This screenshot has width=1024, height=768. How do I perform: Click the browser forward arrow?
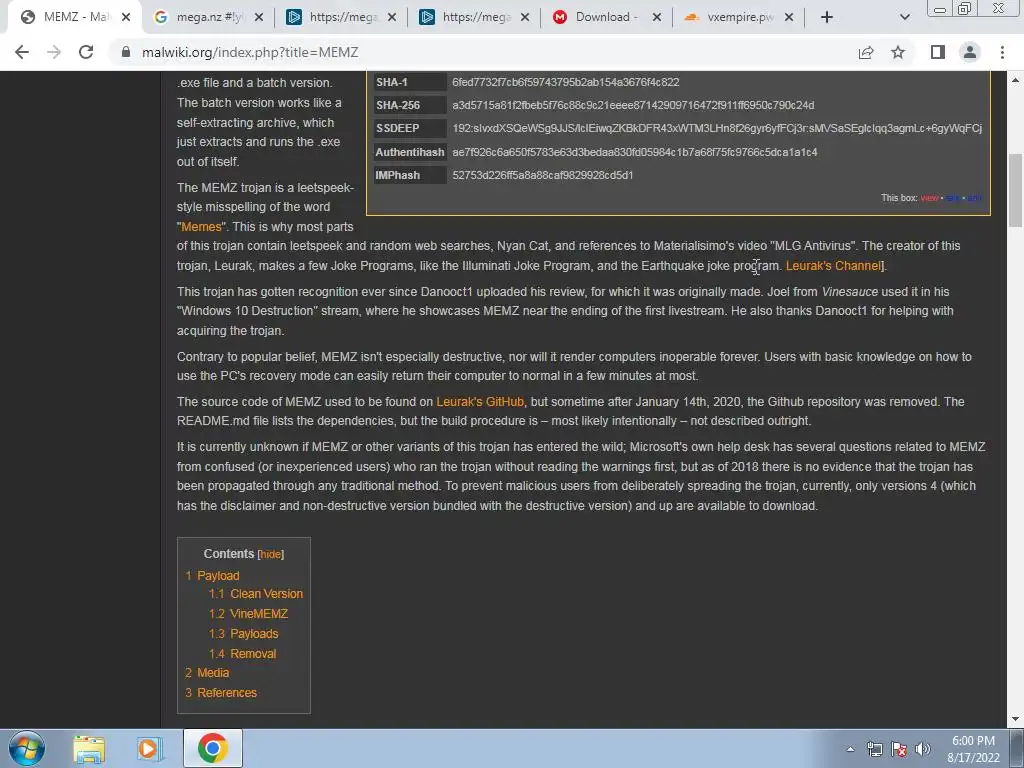(x=54, y=52)
